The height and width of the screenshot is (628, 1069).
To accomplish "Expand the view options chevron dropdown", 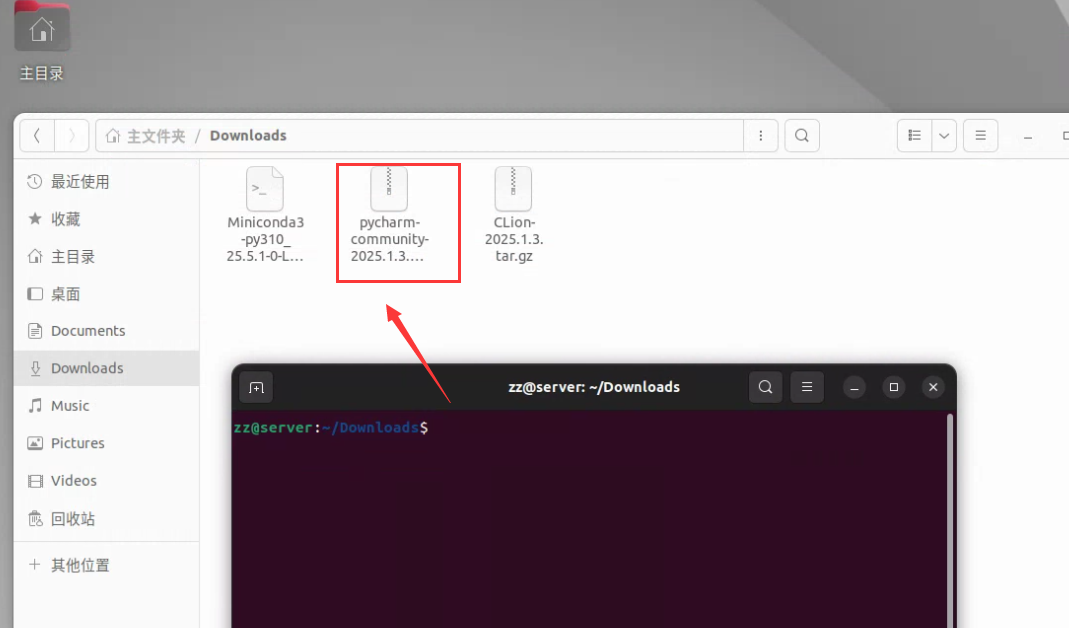I will pos(941,135).
